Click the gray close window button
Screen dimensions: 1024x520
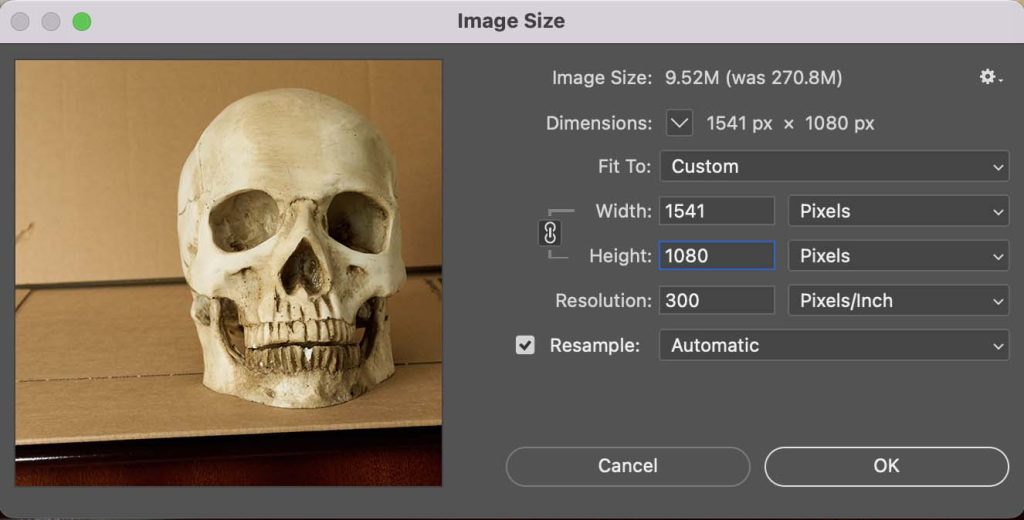click(20, 21)
